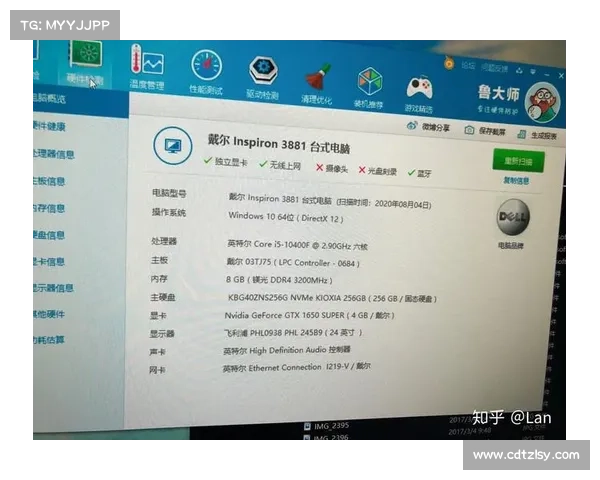Click the disk value KBG40ZNS256G NVMe KIOXIA
This screenshot has width=600, height=480.
332,298
